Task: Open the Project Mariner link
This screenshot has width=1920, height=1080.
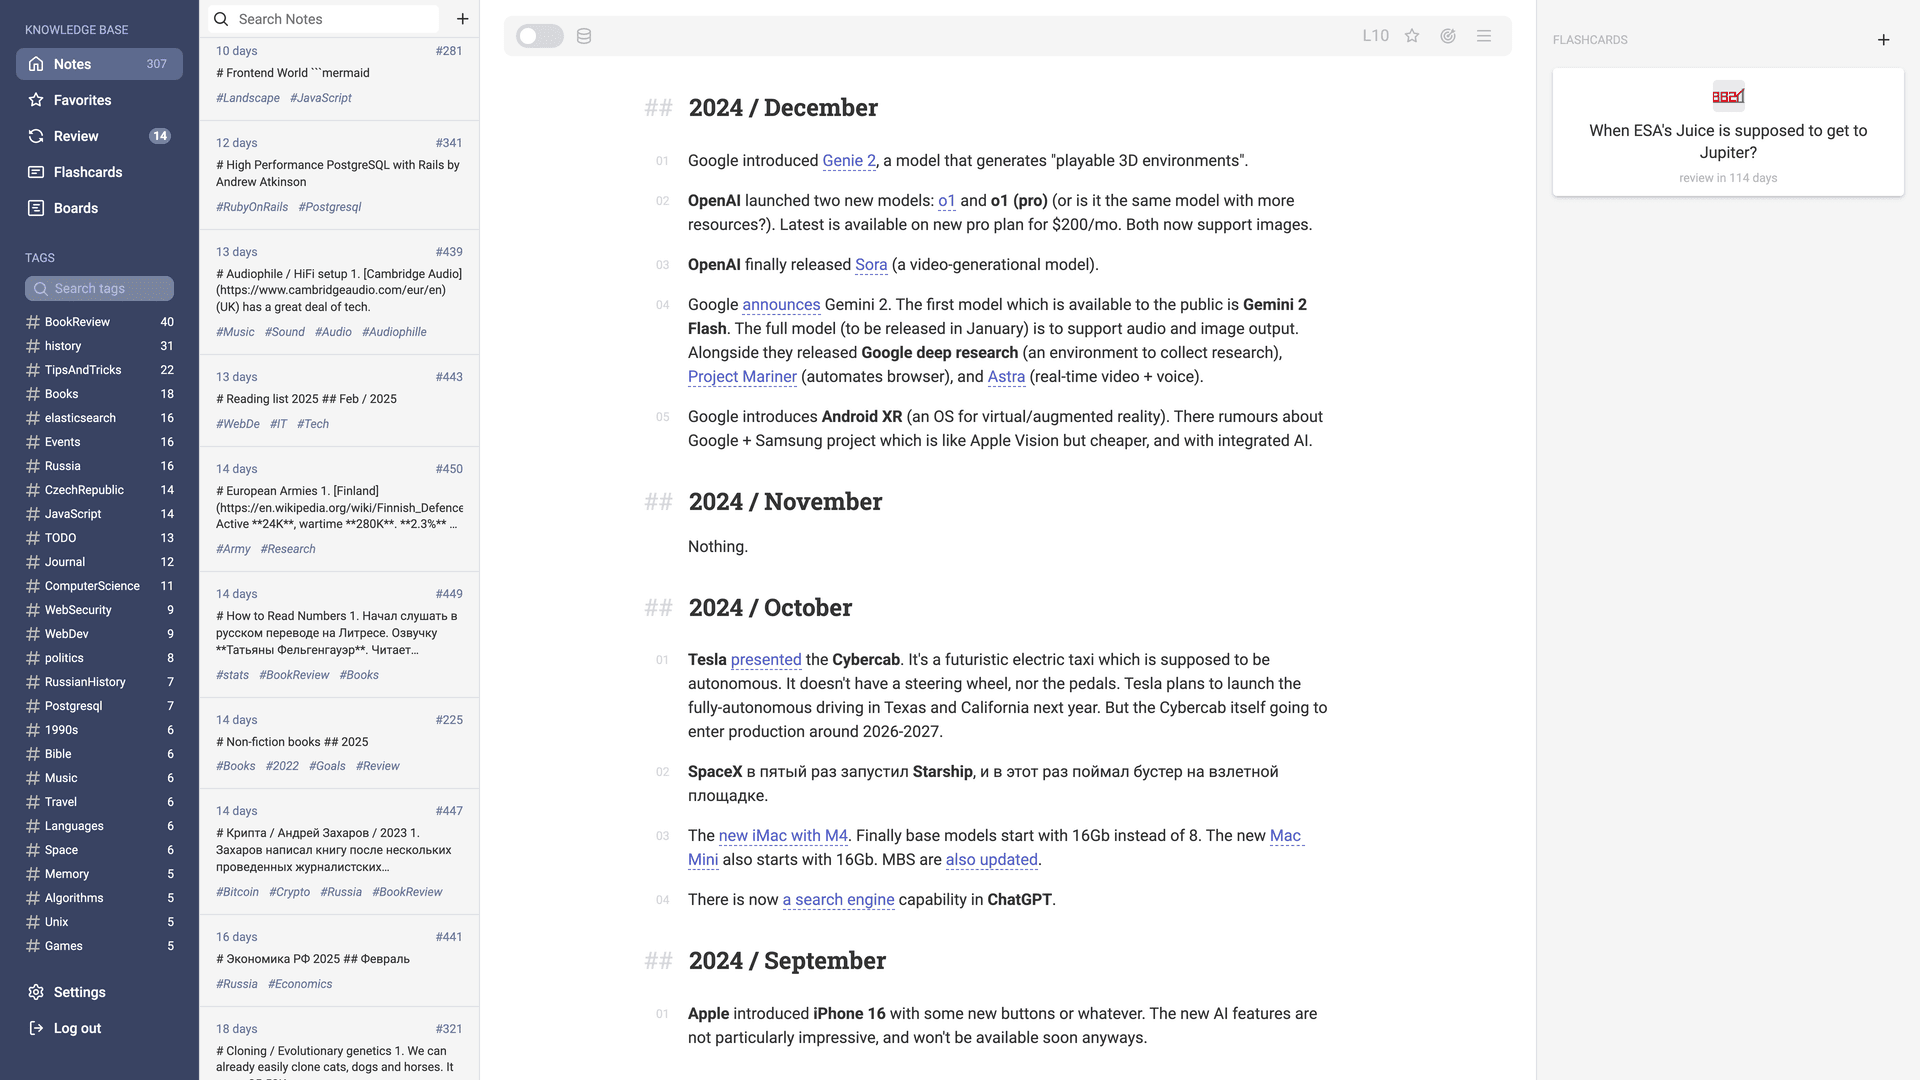Action: (x=742, y=377)
